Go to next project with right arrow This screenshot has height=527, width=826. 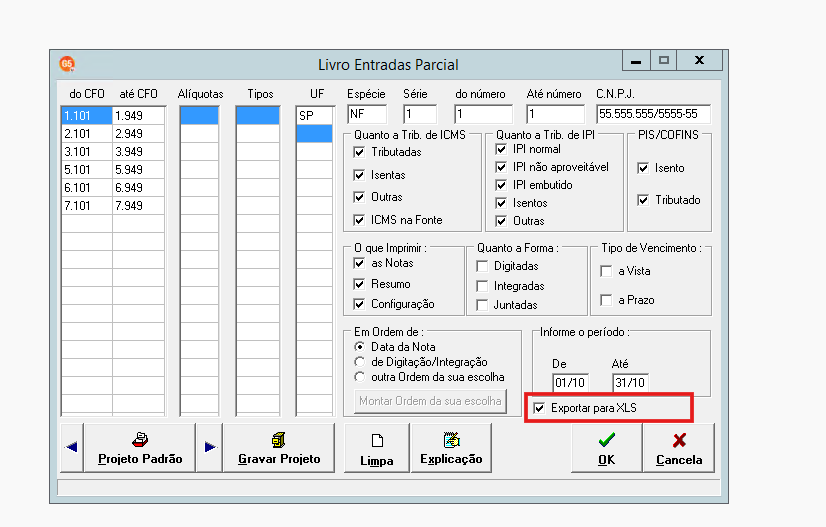pos(210,447)
